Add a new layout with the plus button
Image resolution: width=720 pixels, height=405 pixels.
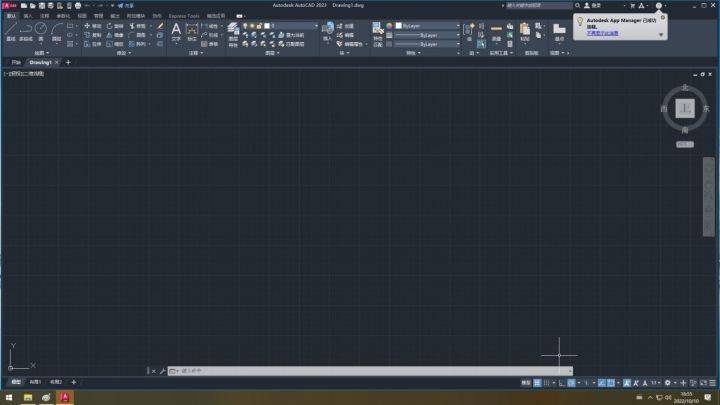pos(73,382)
